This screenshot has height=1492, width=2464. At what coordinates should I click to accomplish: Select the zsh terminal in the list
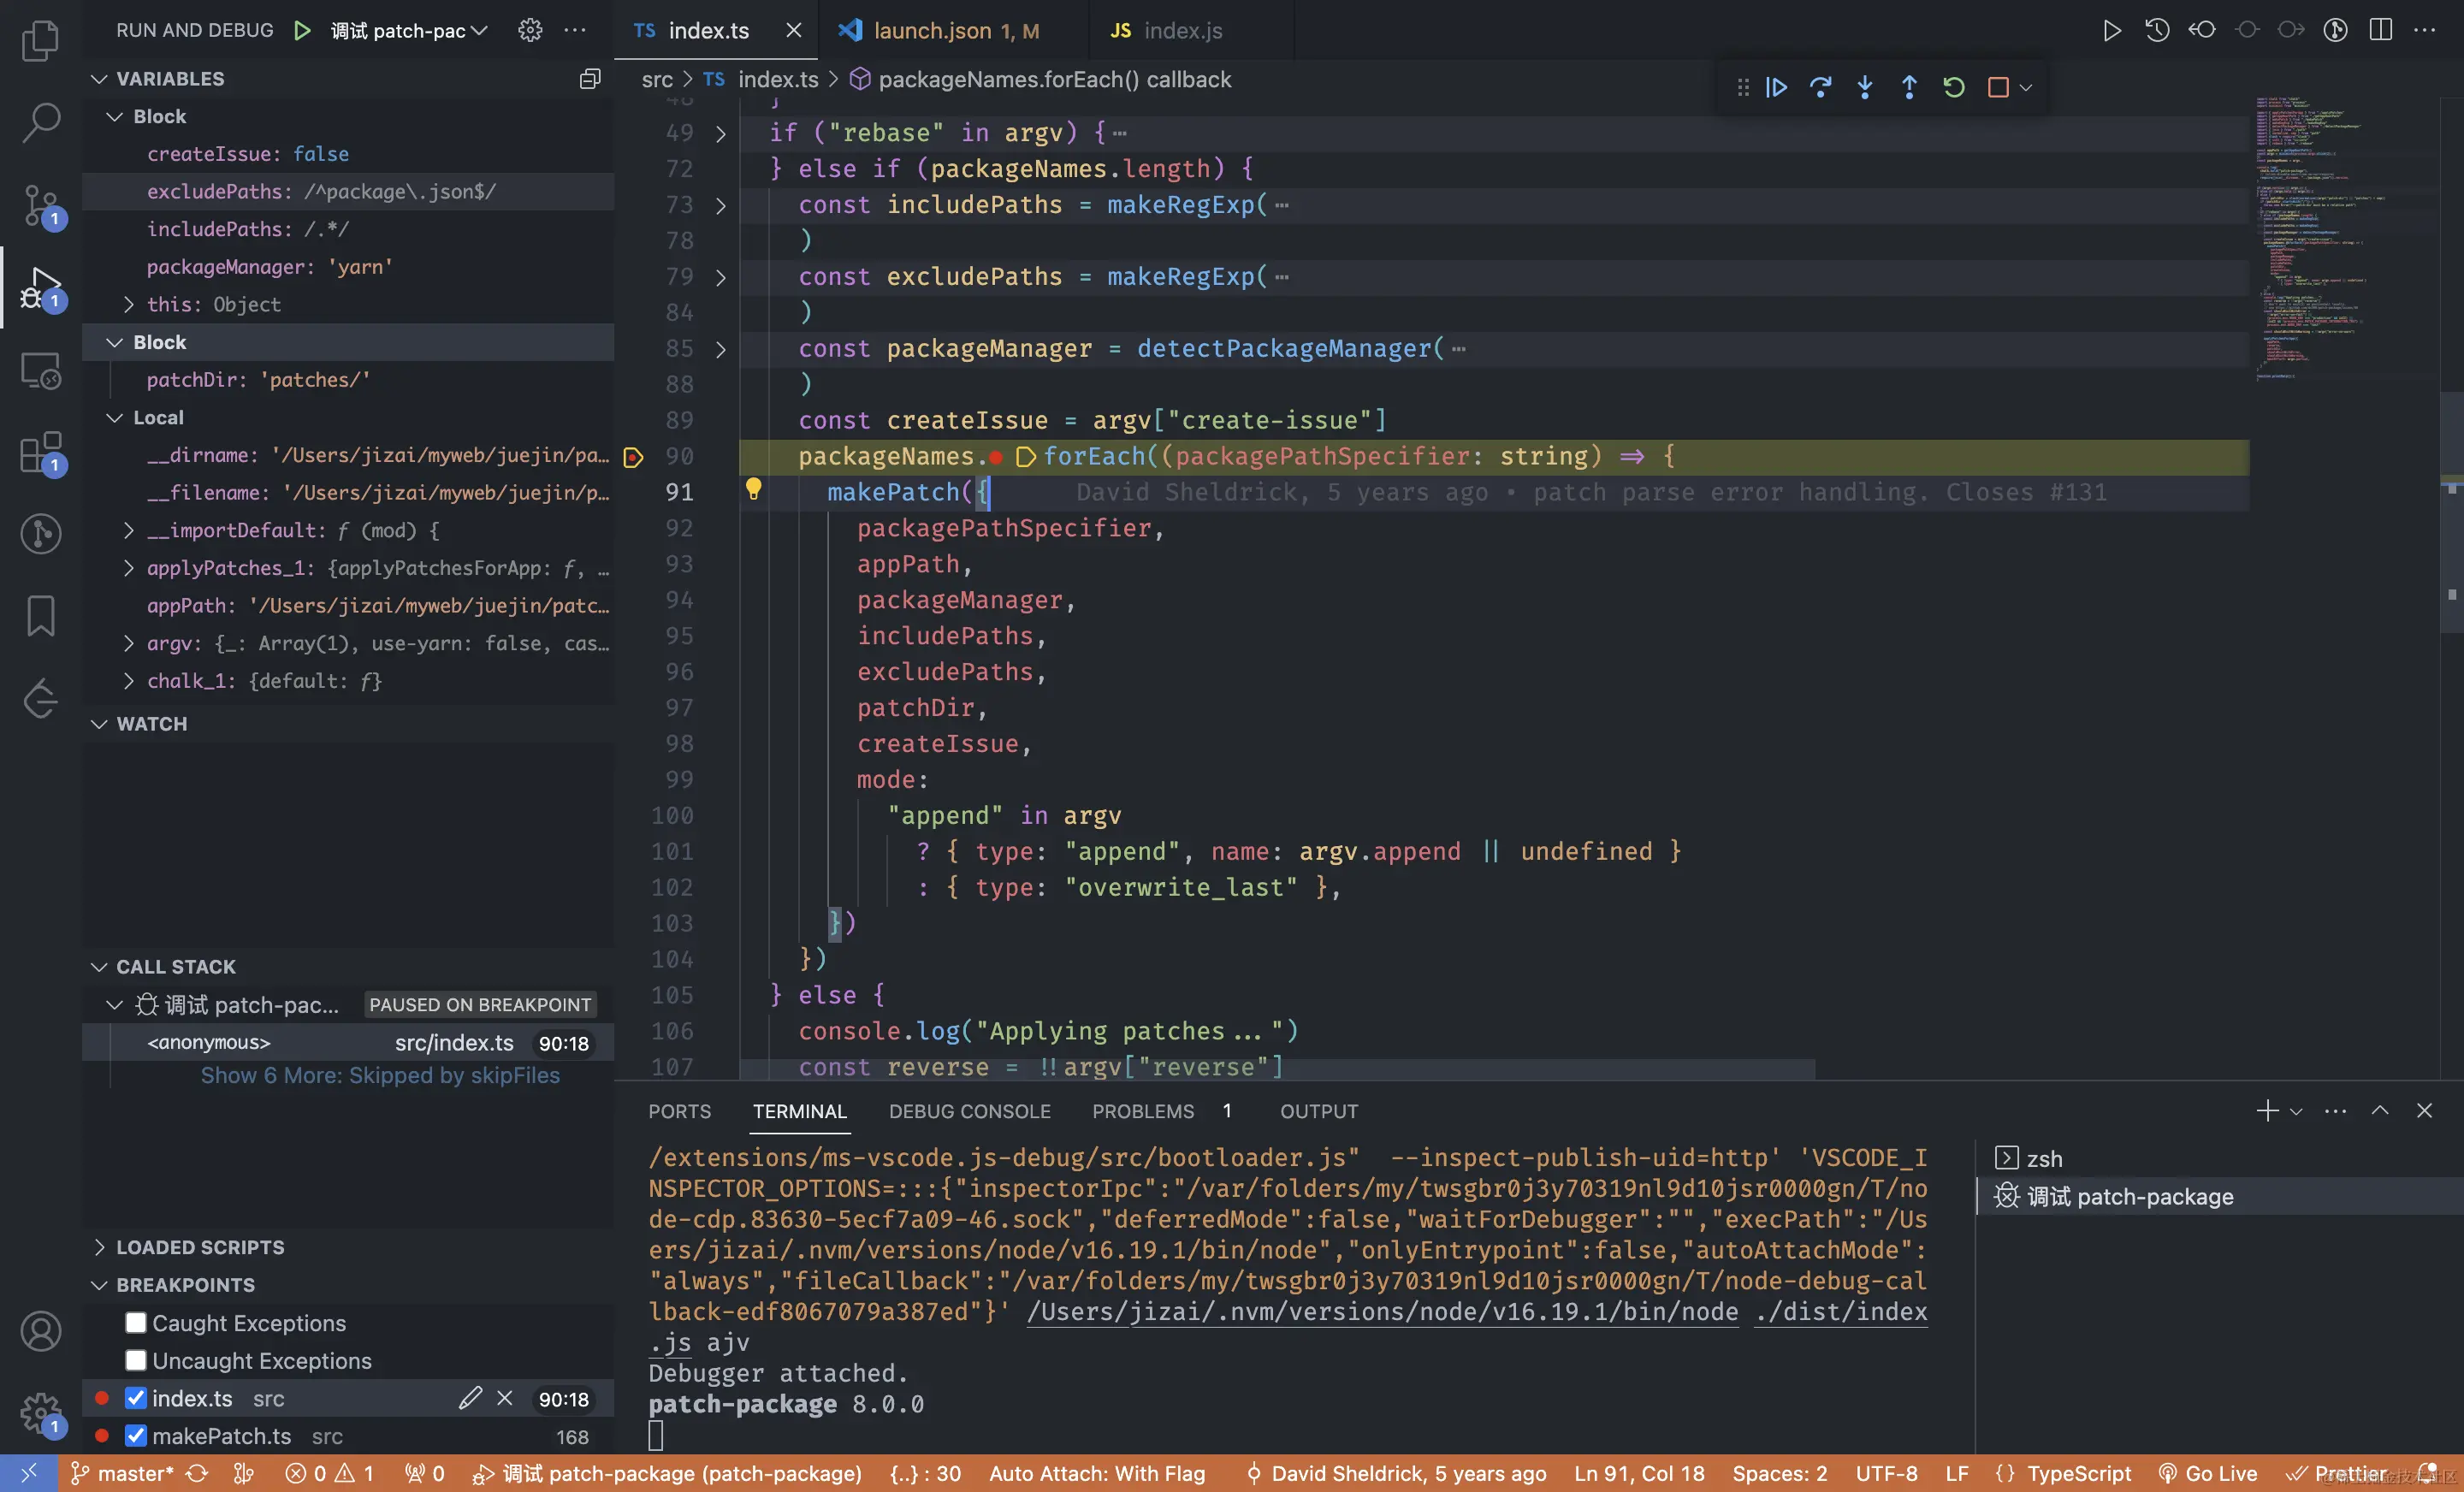(x=2219, y=1158)
